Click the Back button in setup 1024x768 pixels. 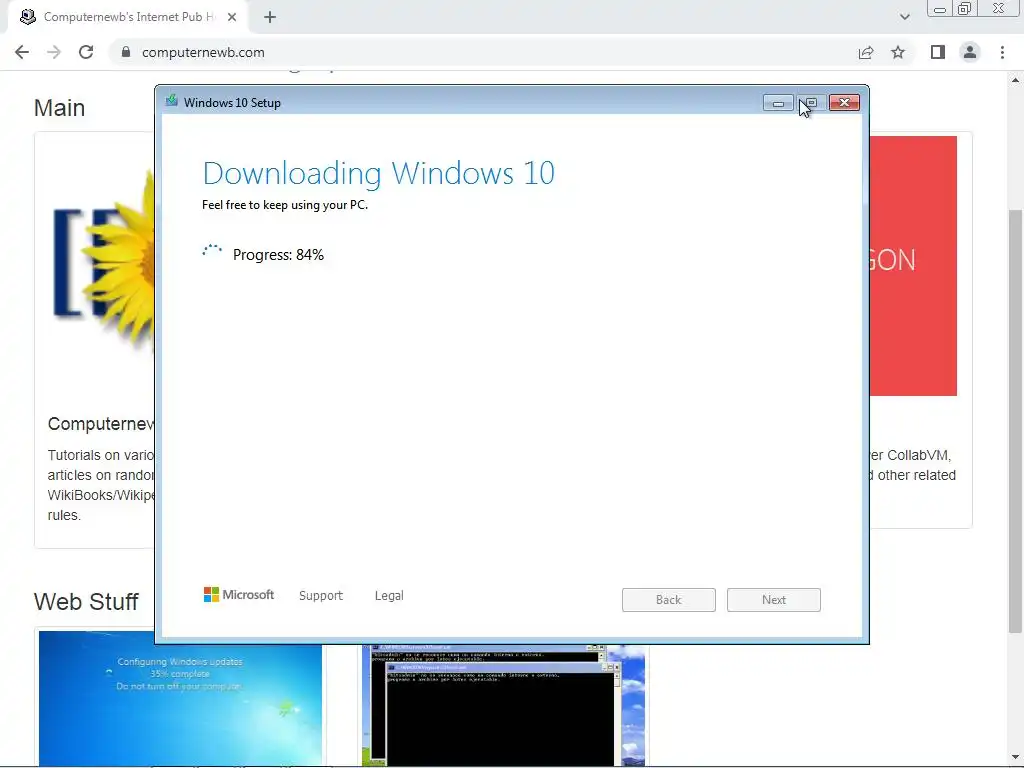669,600
